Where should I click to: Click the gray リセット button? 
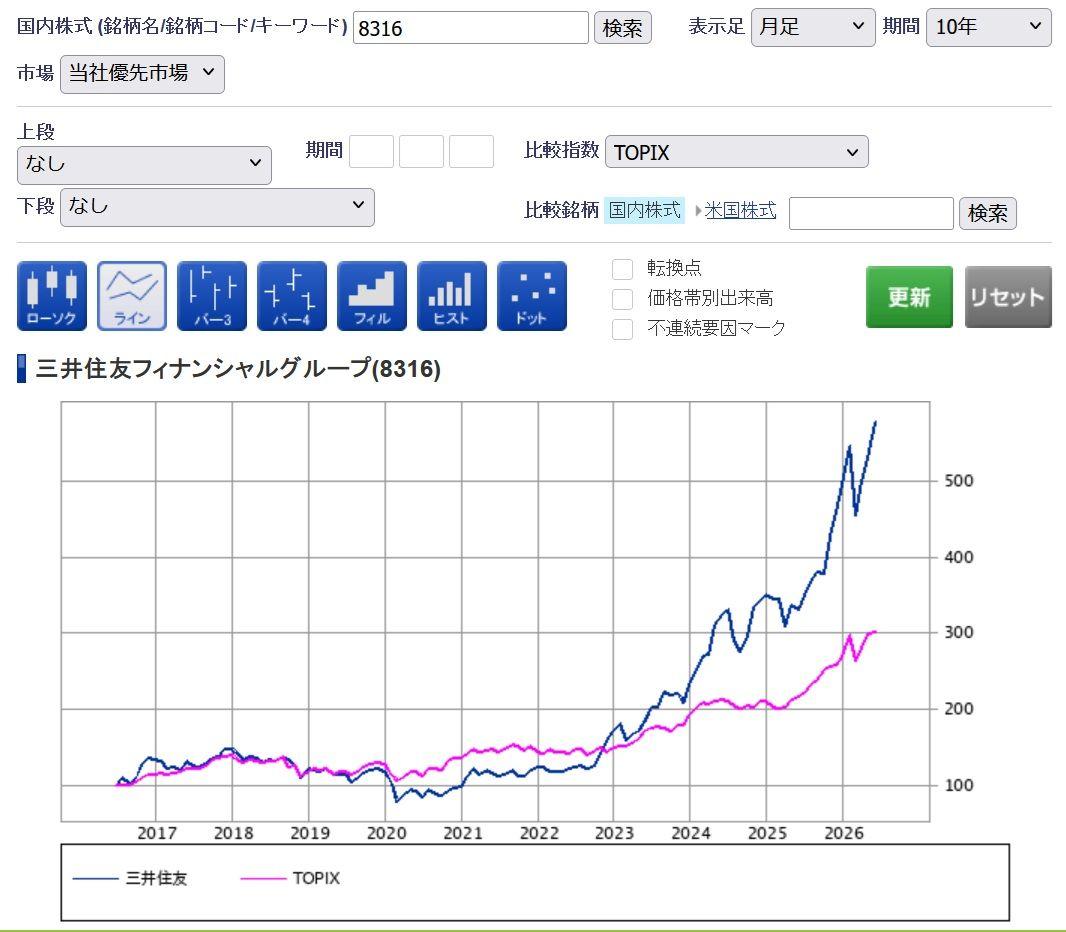pos(1008,297)
